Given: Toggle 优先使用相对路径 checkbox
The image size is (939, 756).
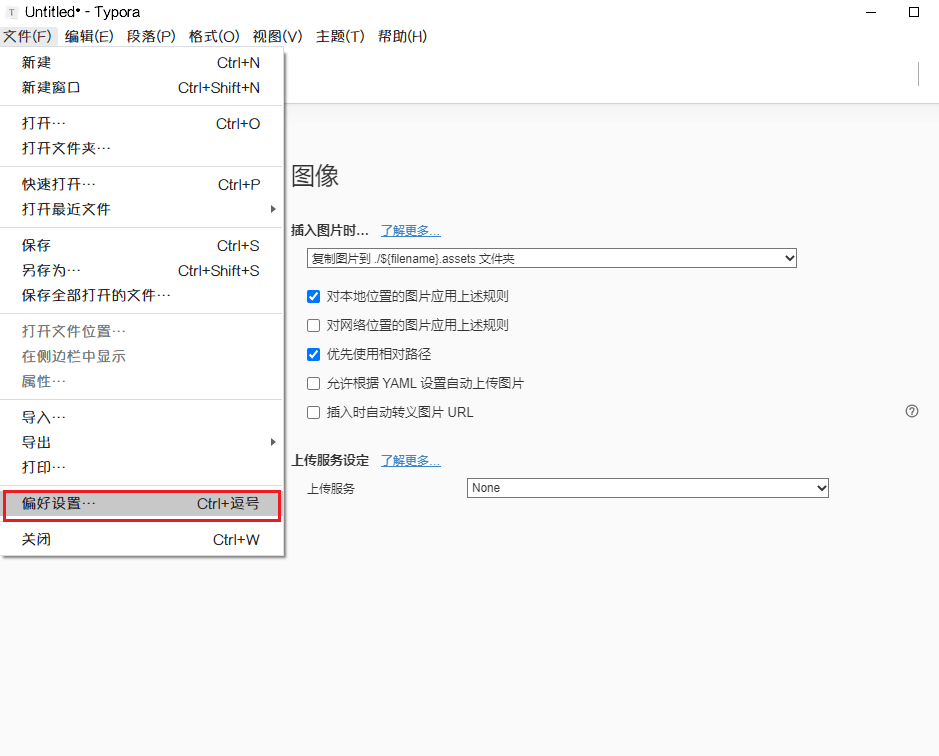Looking at the screenshot, I should 313,354.
